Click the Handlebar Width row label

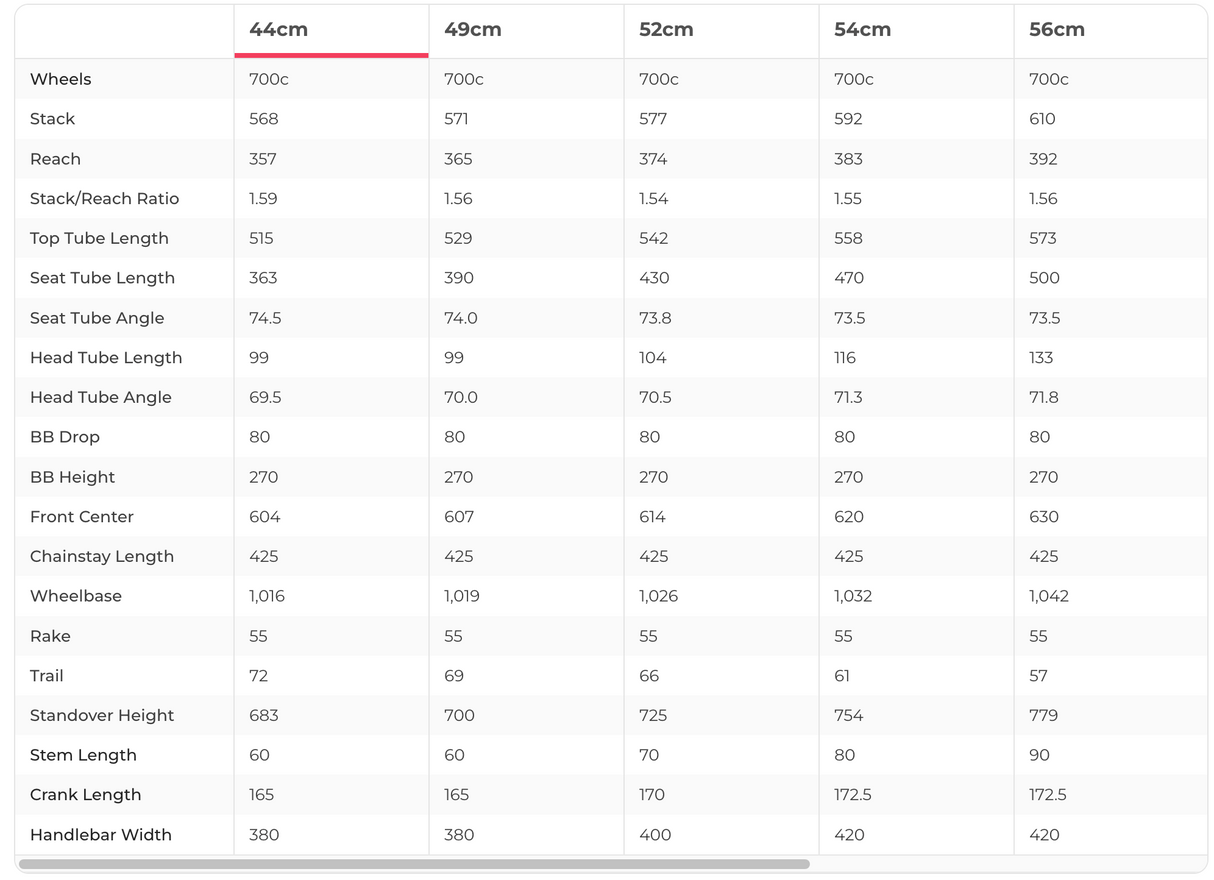point(101,835)
